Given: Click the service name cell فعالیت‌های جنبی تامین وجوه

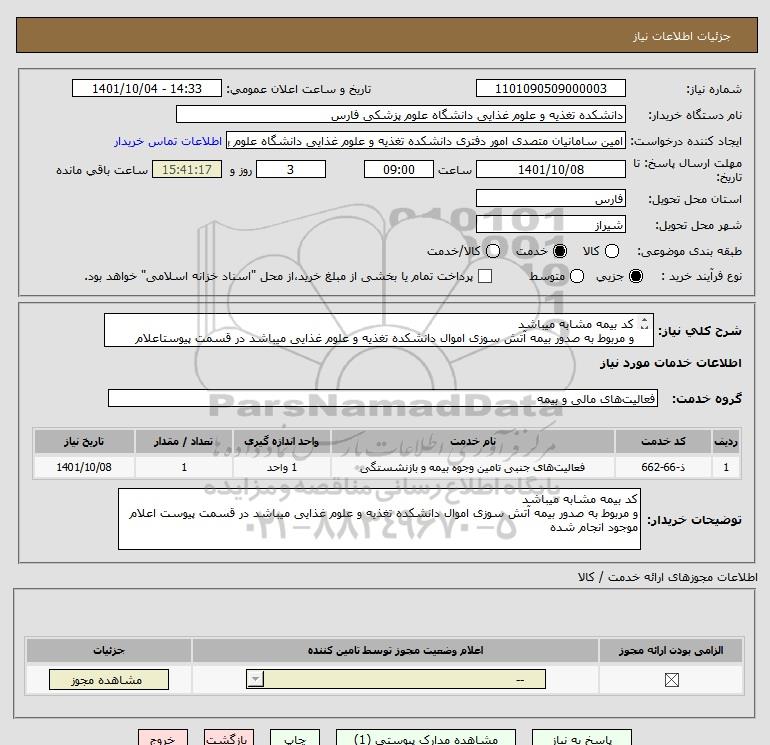Looking at the screenshot, I should coord(472,467).
